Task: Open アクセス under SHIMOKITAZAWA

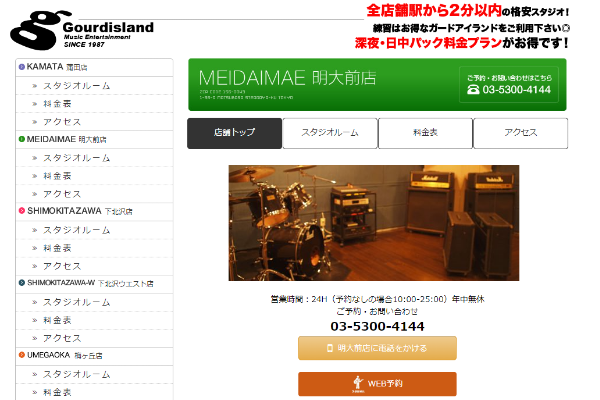Action: click(x=94, y=266)
